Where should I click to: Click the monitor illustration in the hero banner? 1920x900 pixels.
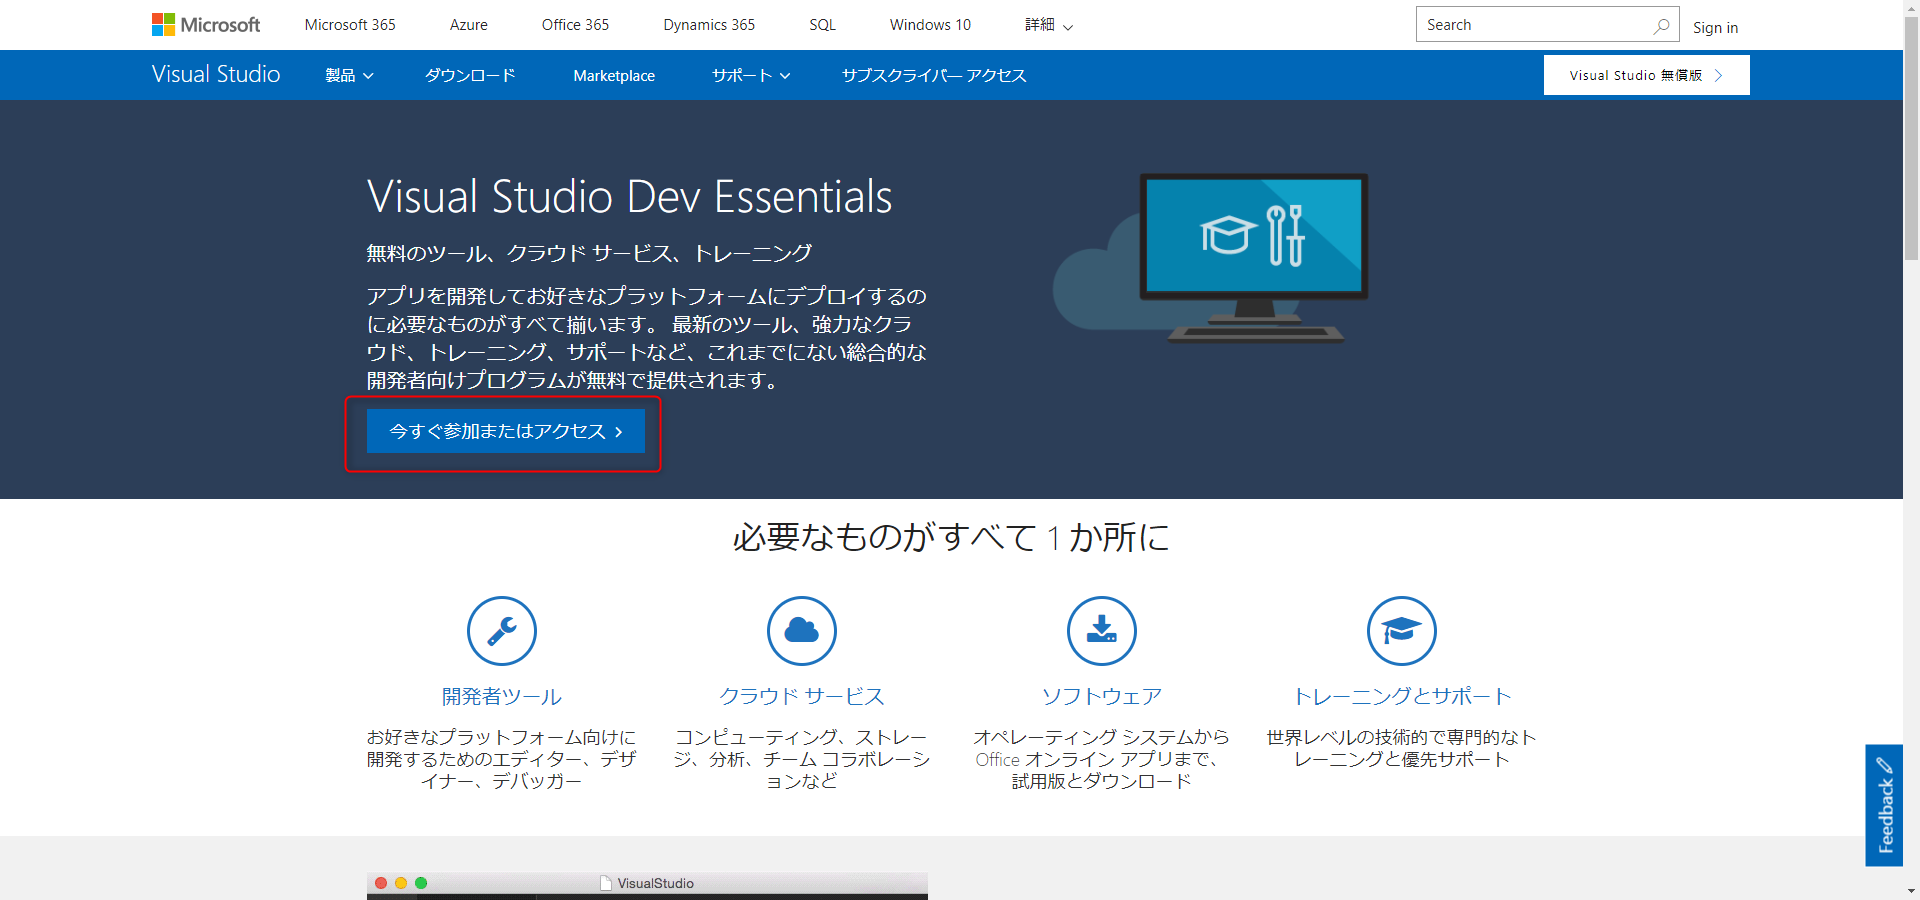1254,258
